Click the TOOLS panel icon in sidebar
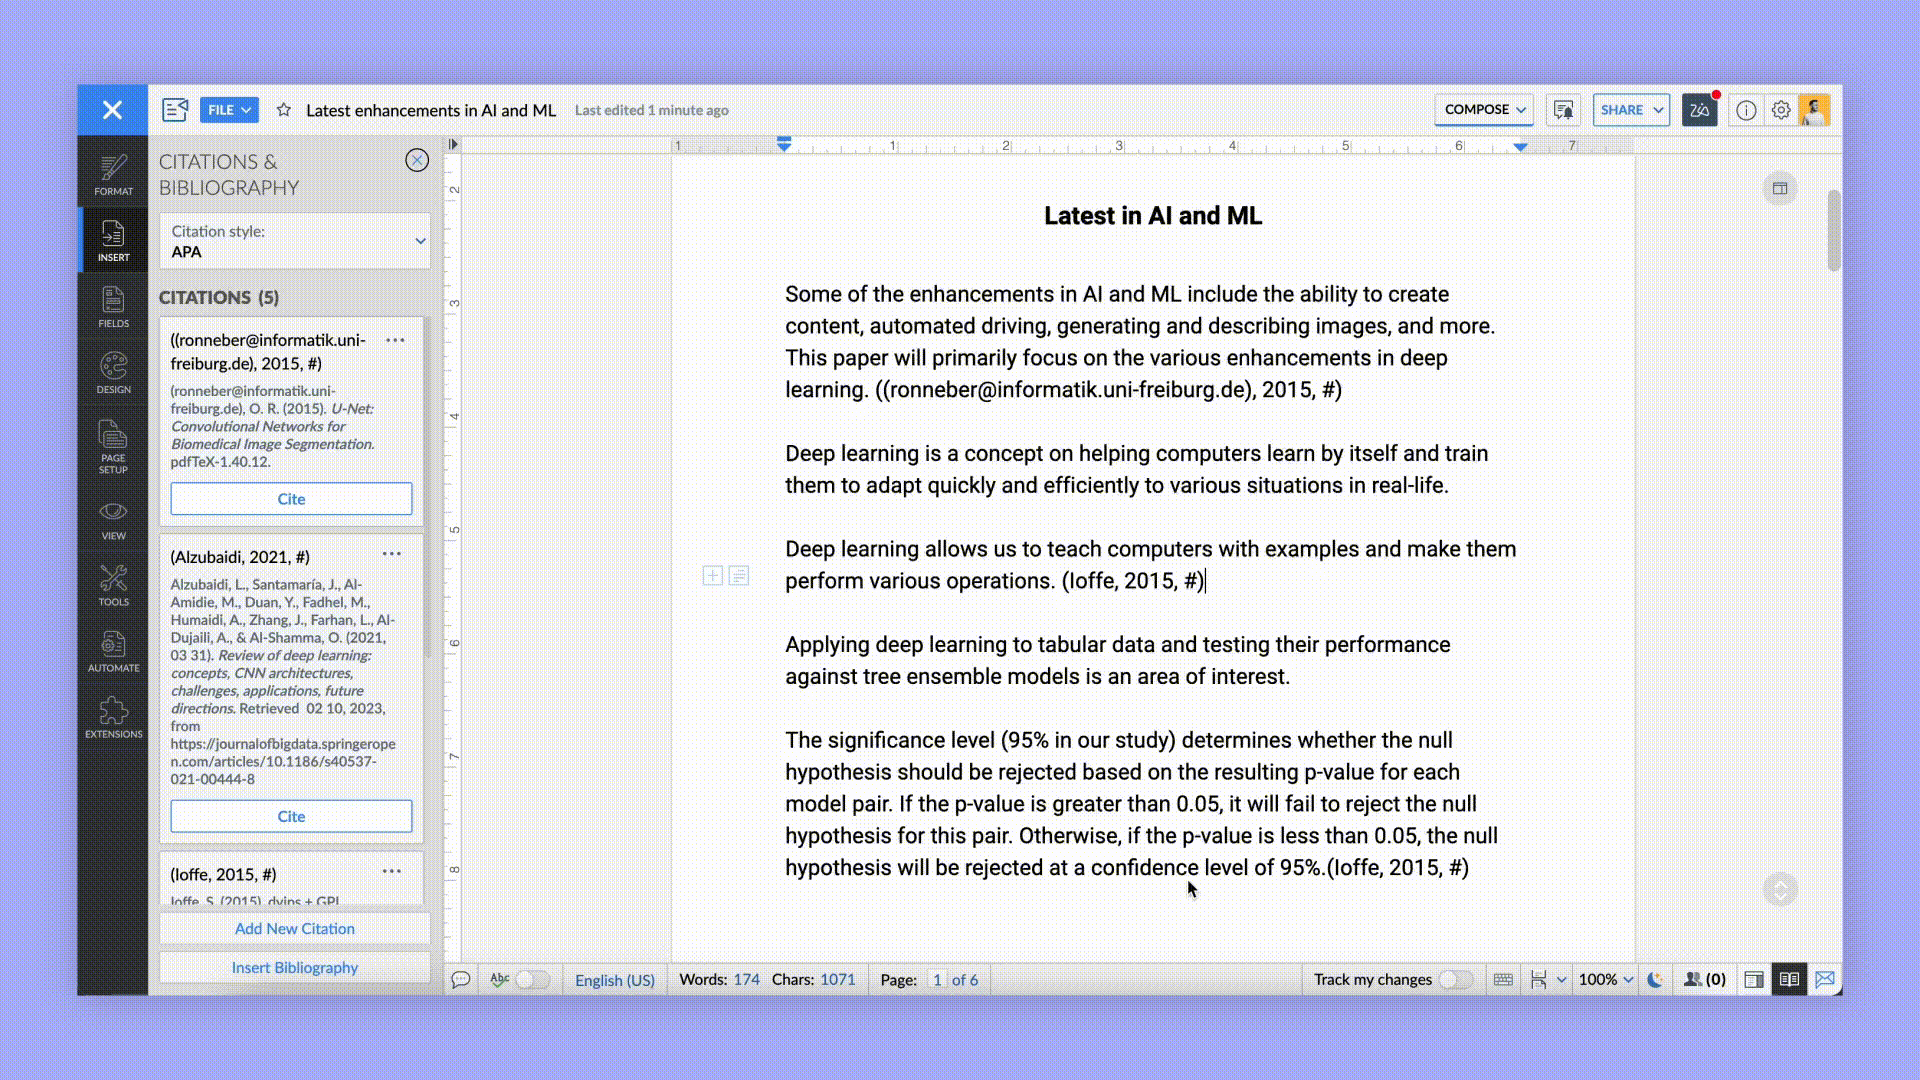 point(113,585)
